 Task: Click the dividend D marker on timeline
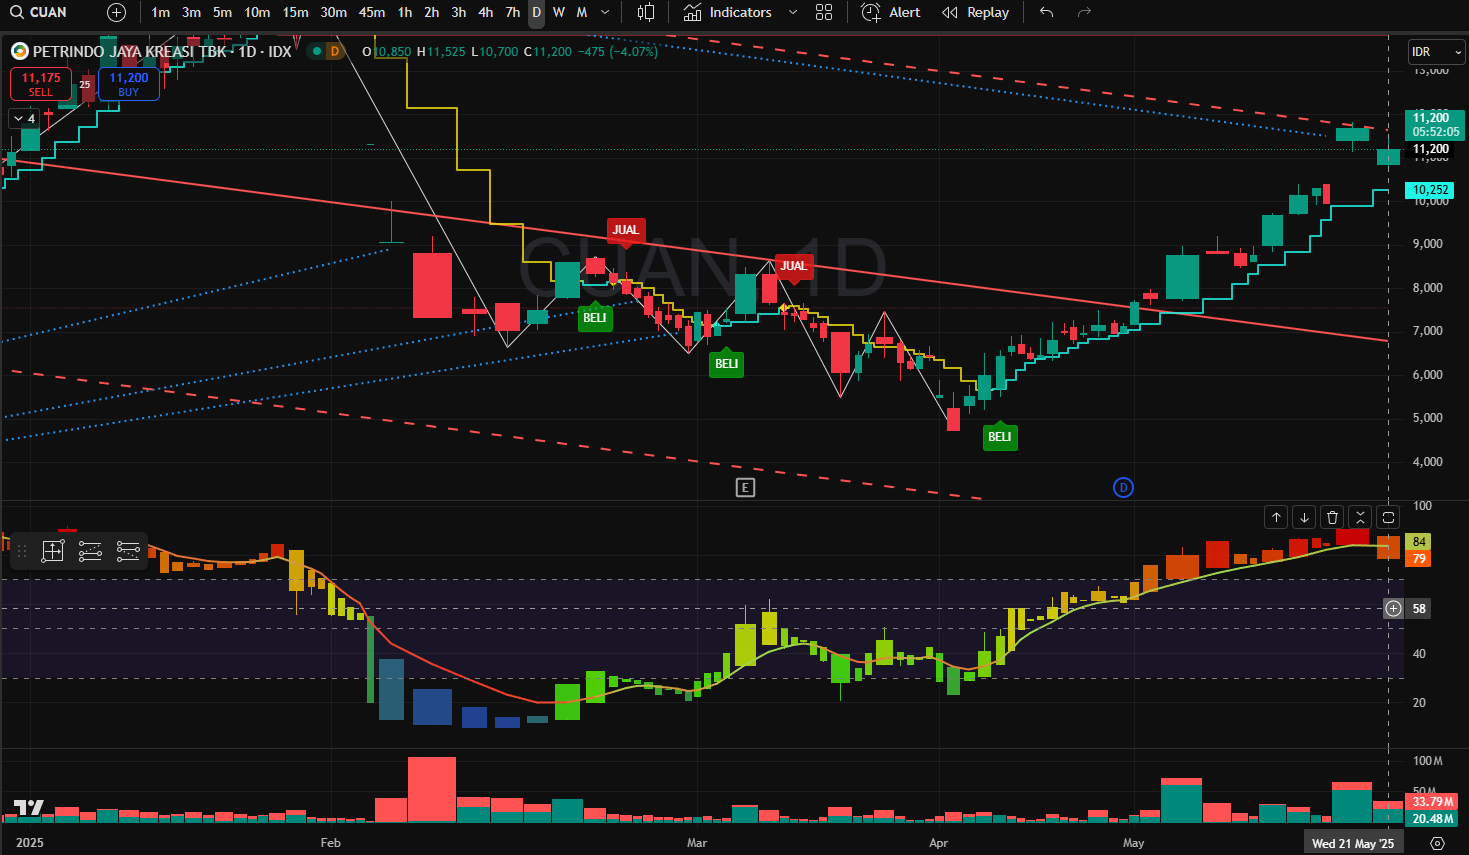tap(1123, 487)
